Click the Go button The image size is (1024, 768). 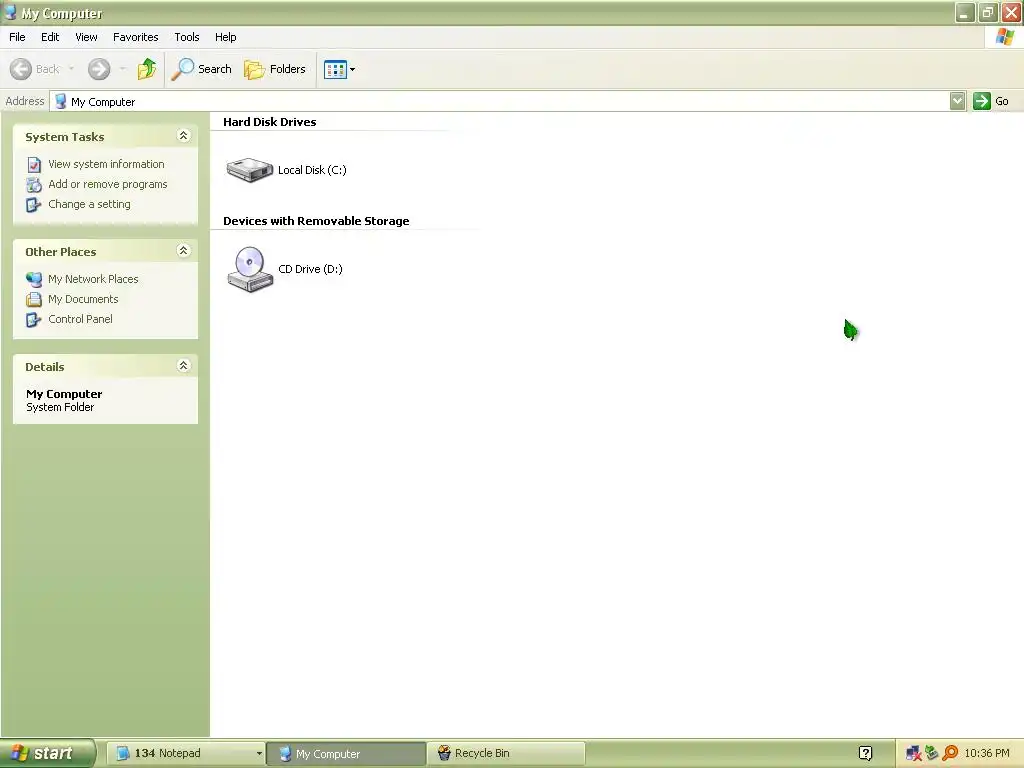[991, 101]
